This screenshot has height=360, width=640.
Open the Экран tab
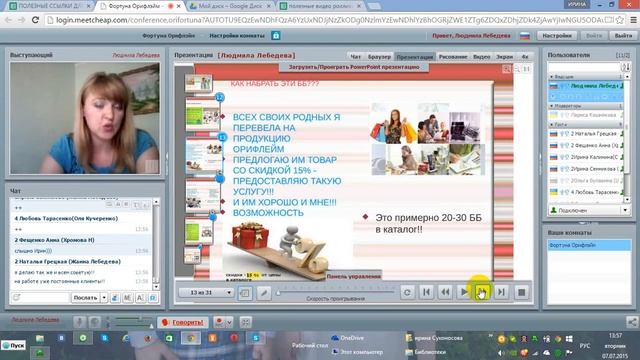[504, 57]
